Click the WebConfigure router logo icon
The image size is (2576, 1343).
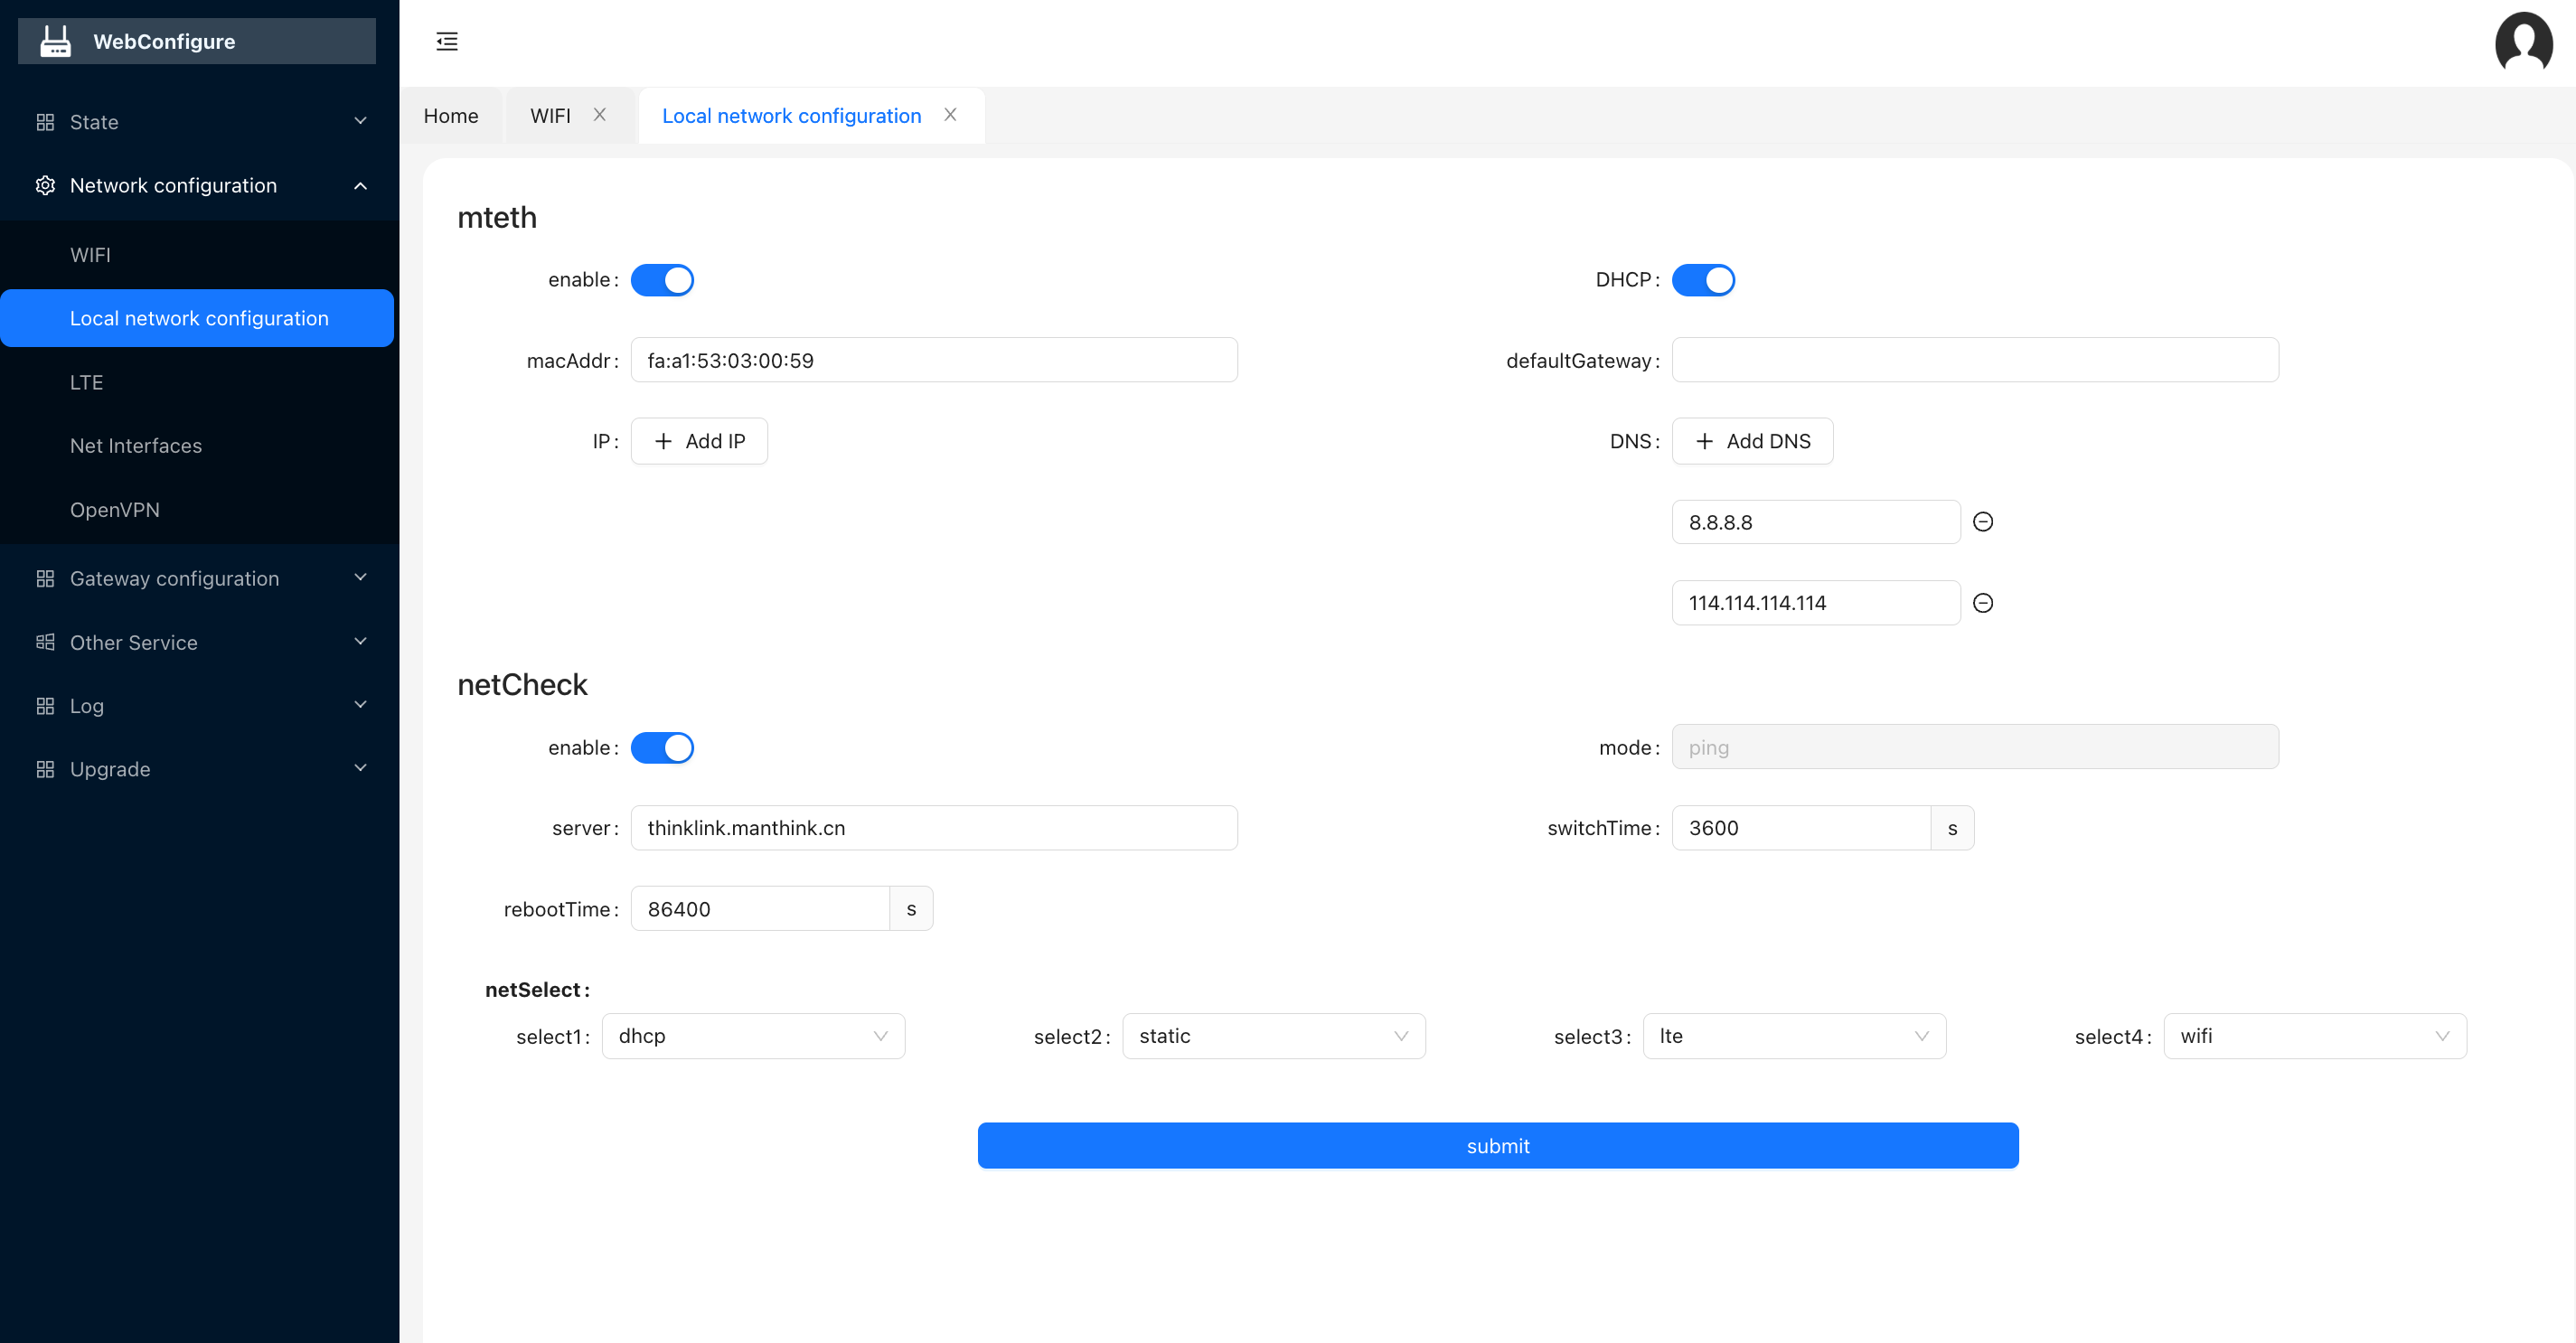click(x=56, y=41)
